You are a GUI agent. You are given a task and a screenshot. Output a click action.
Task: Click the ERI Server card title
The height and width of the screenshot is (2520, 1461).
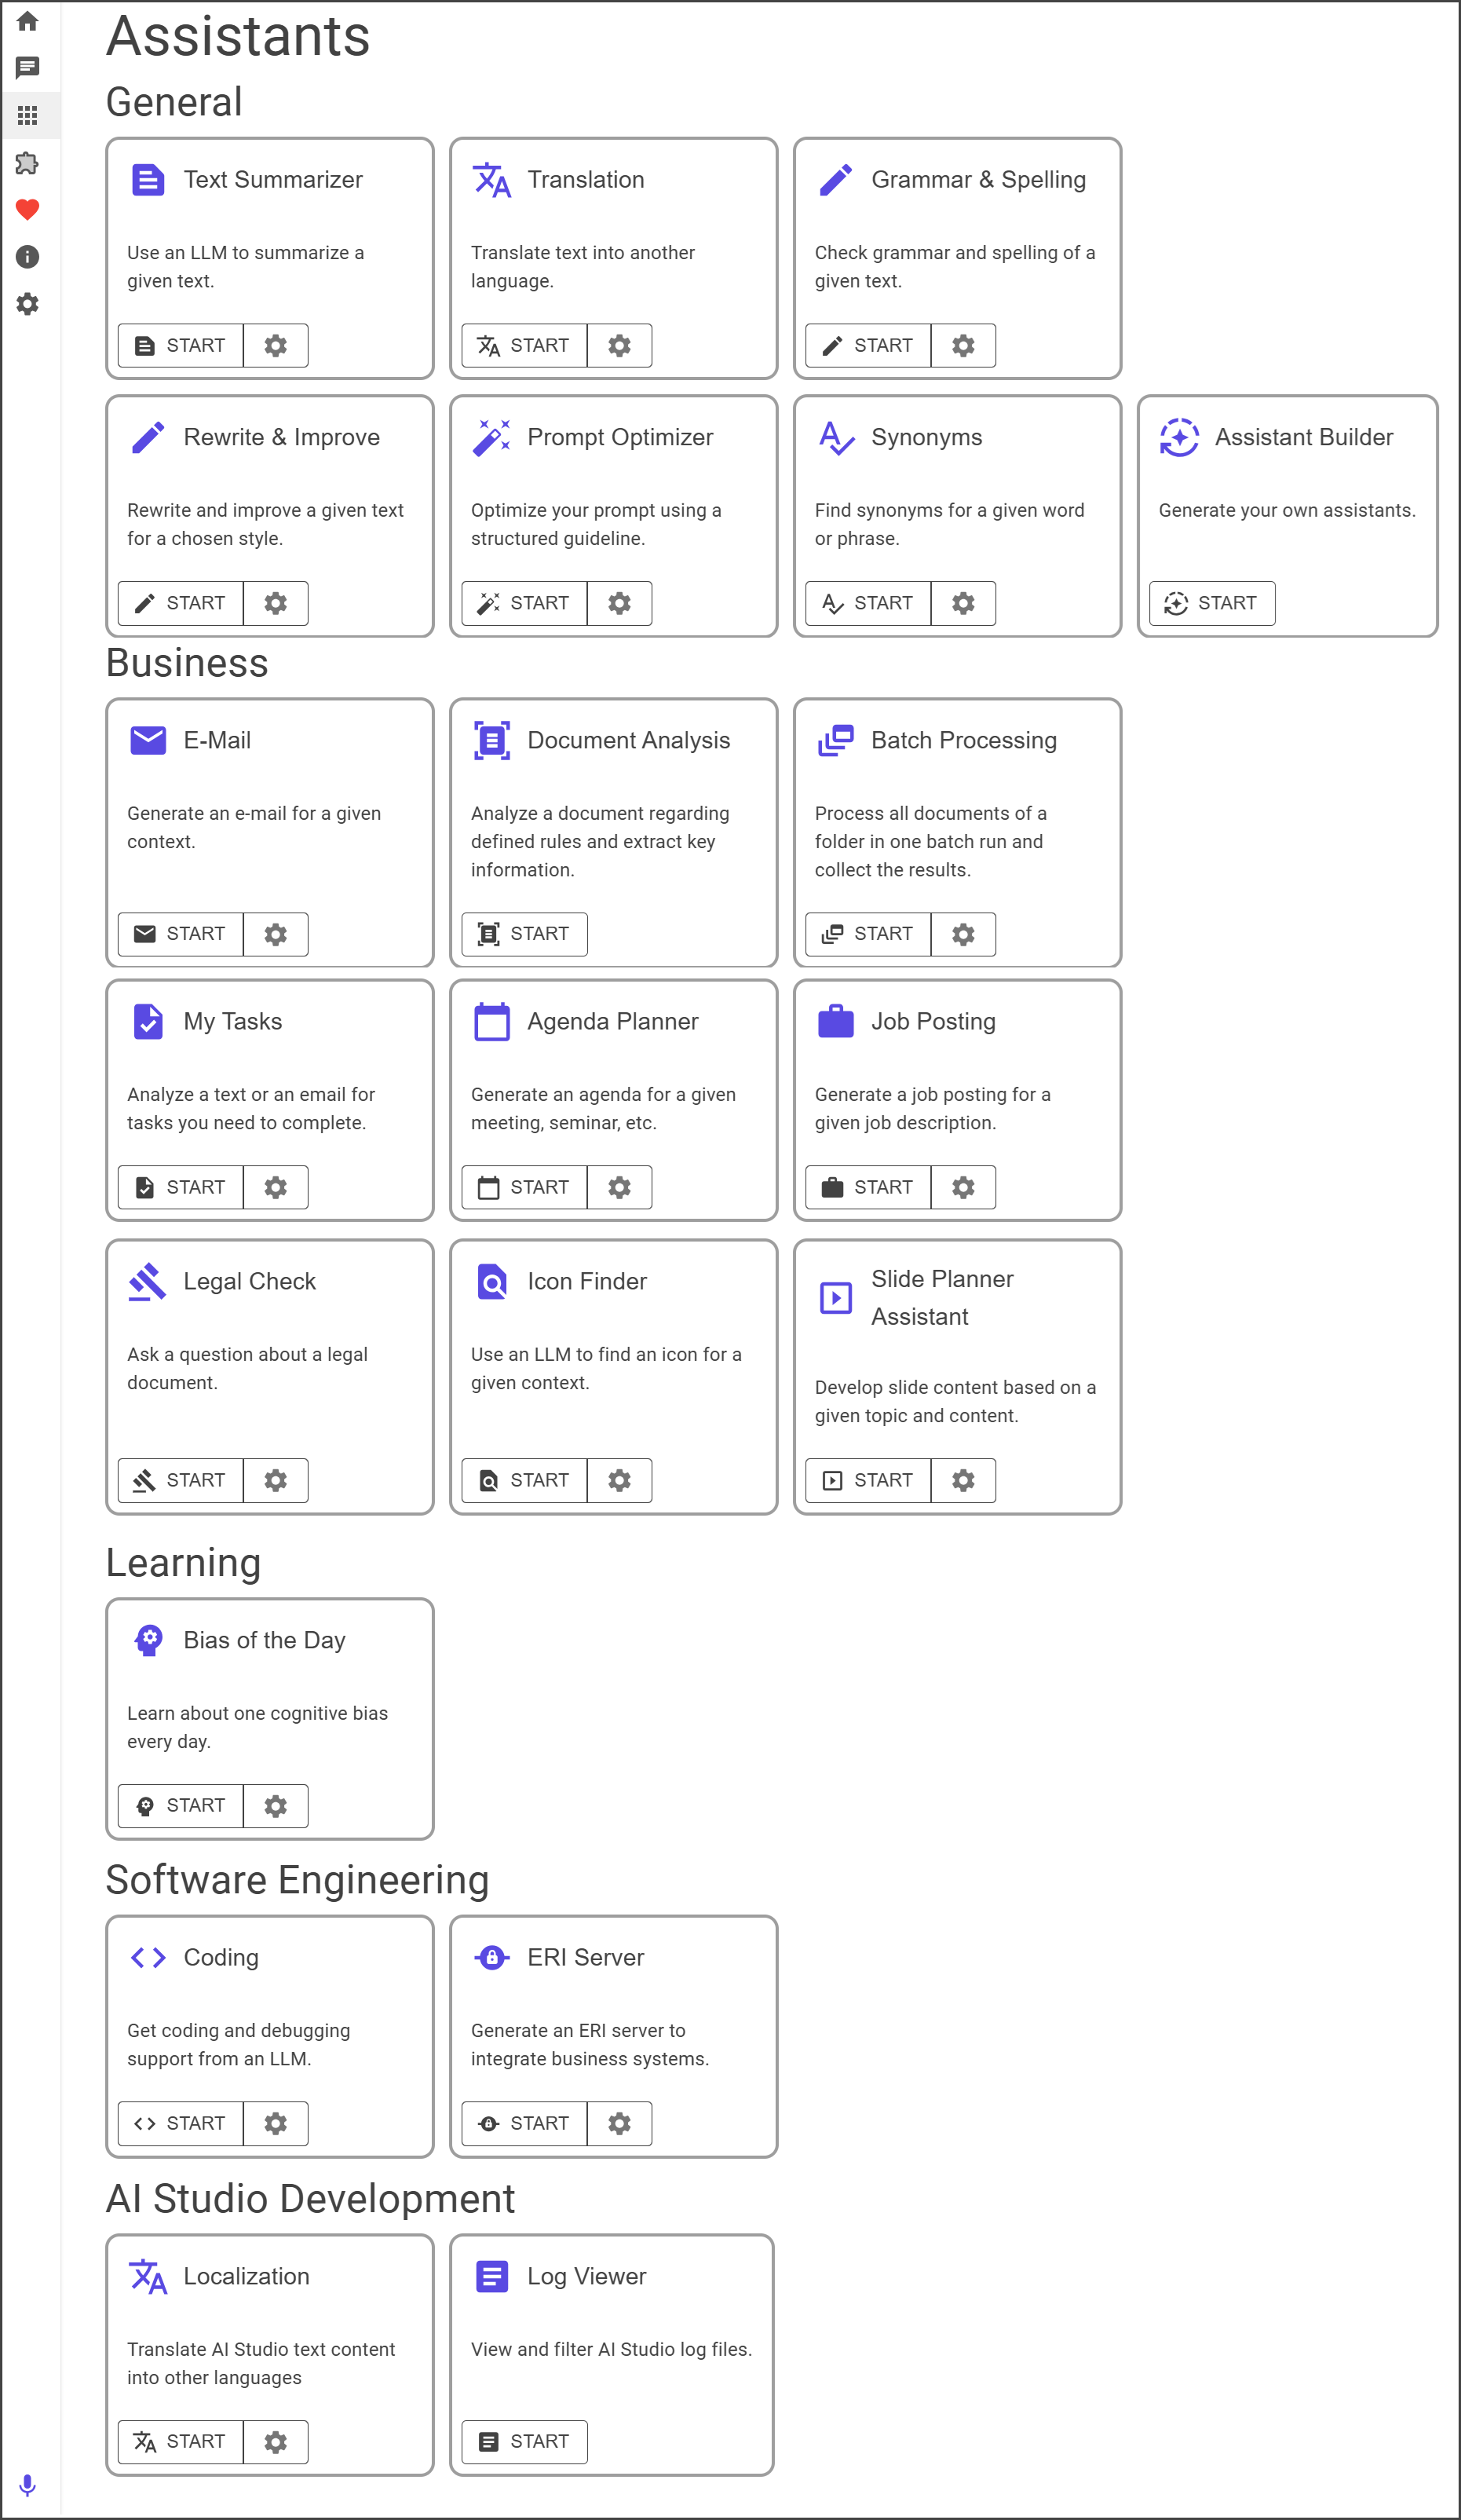coord(586,1957)
